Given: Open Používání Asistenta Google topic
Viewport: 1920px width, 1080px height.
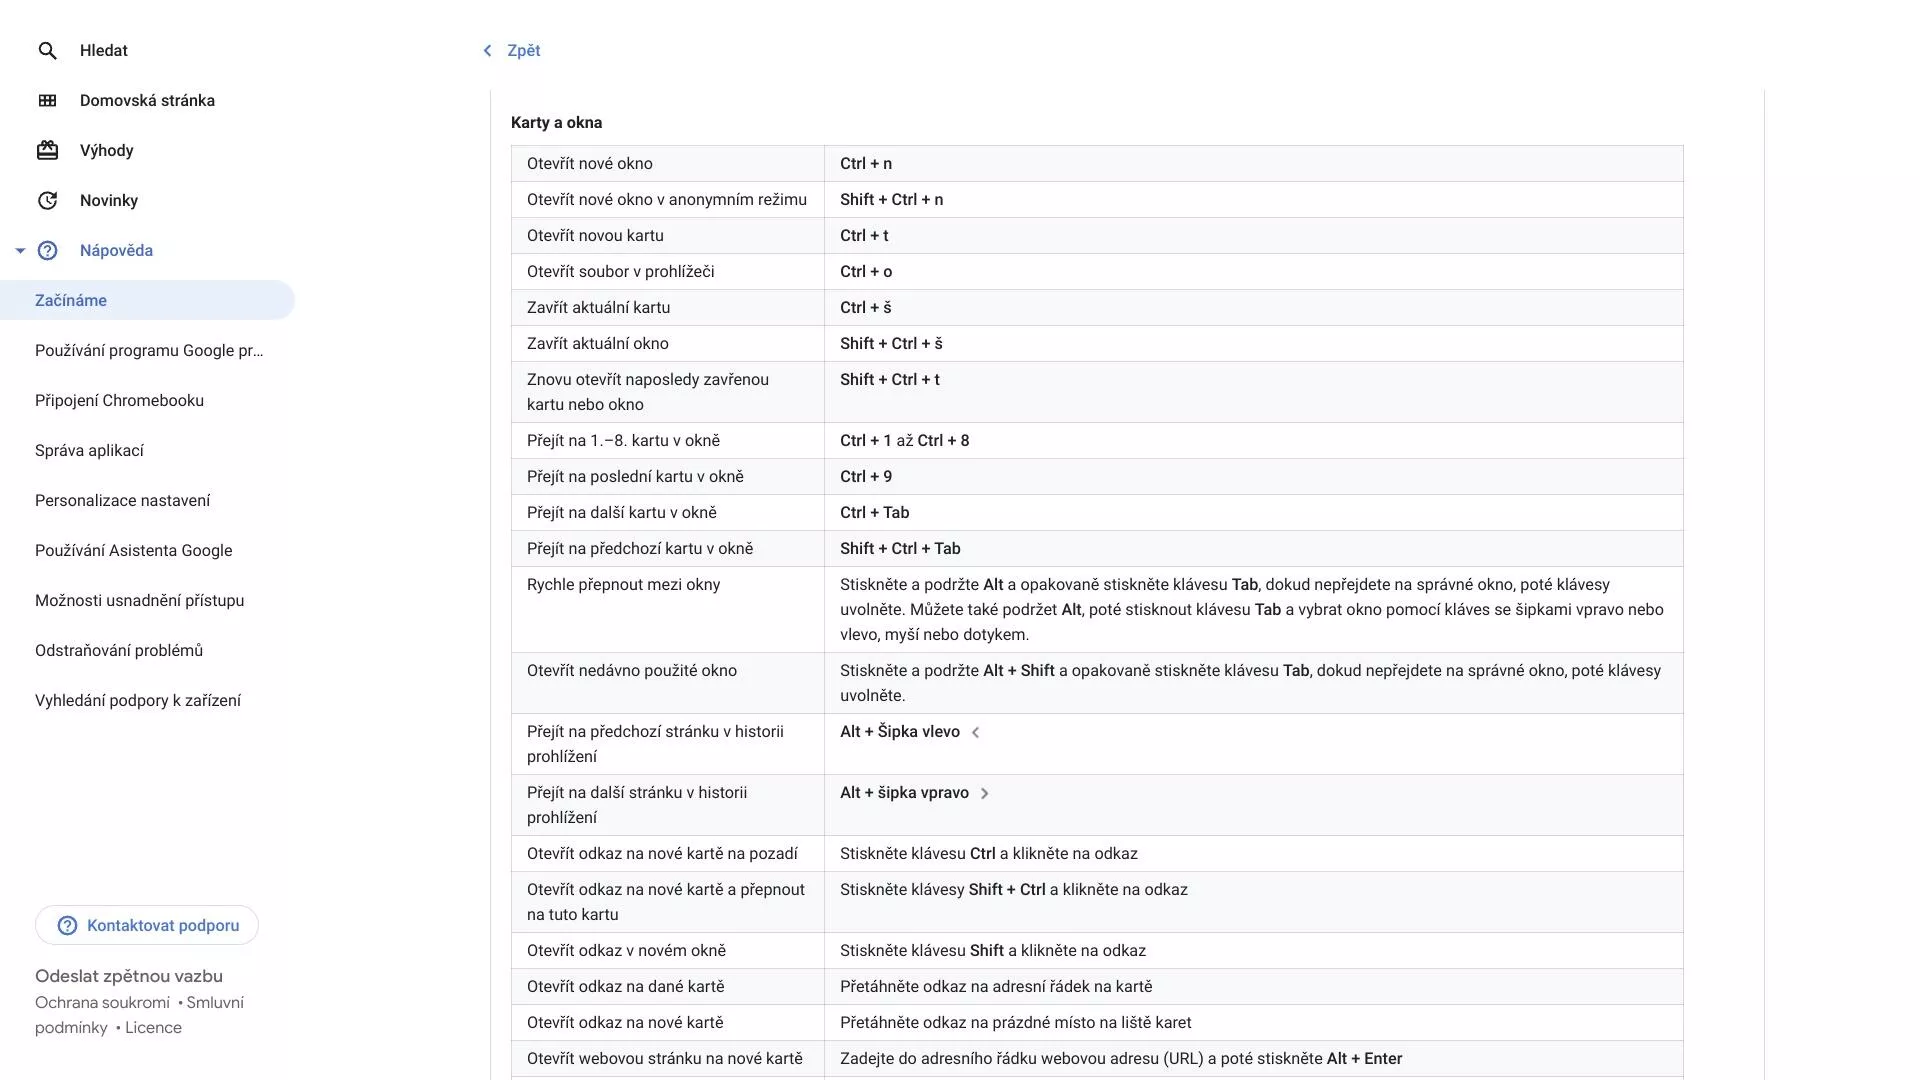Looking at the screenshot, I should [133, 550].
